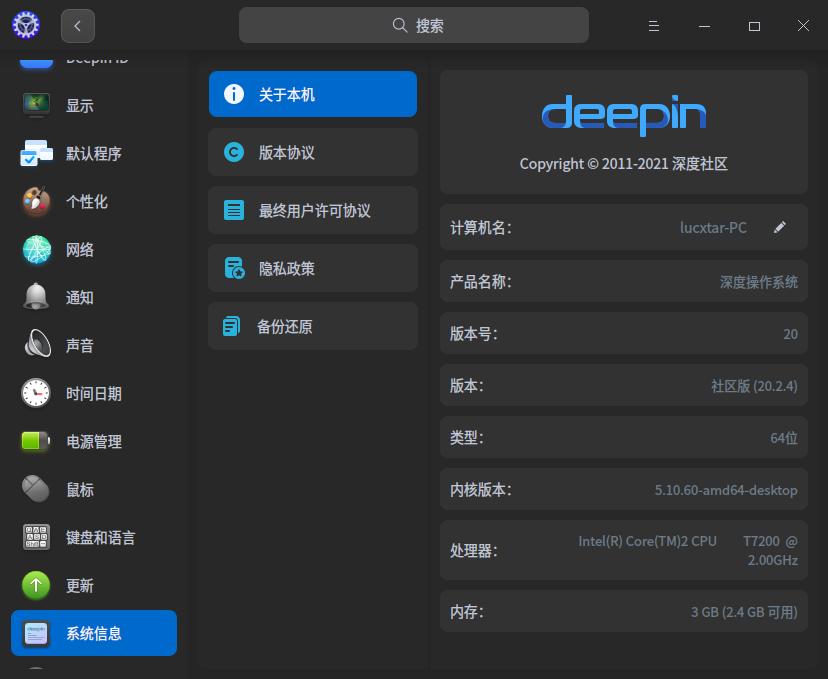Open 隐私政策
This screenshot has width=828, height=679.
click(312, 268)
